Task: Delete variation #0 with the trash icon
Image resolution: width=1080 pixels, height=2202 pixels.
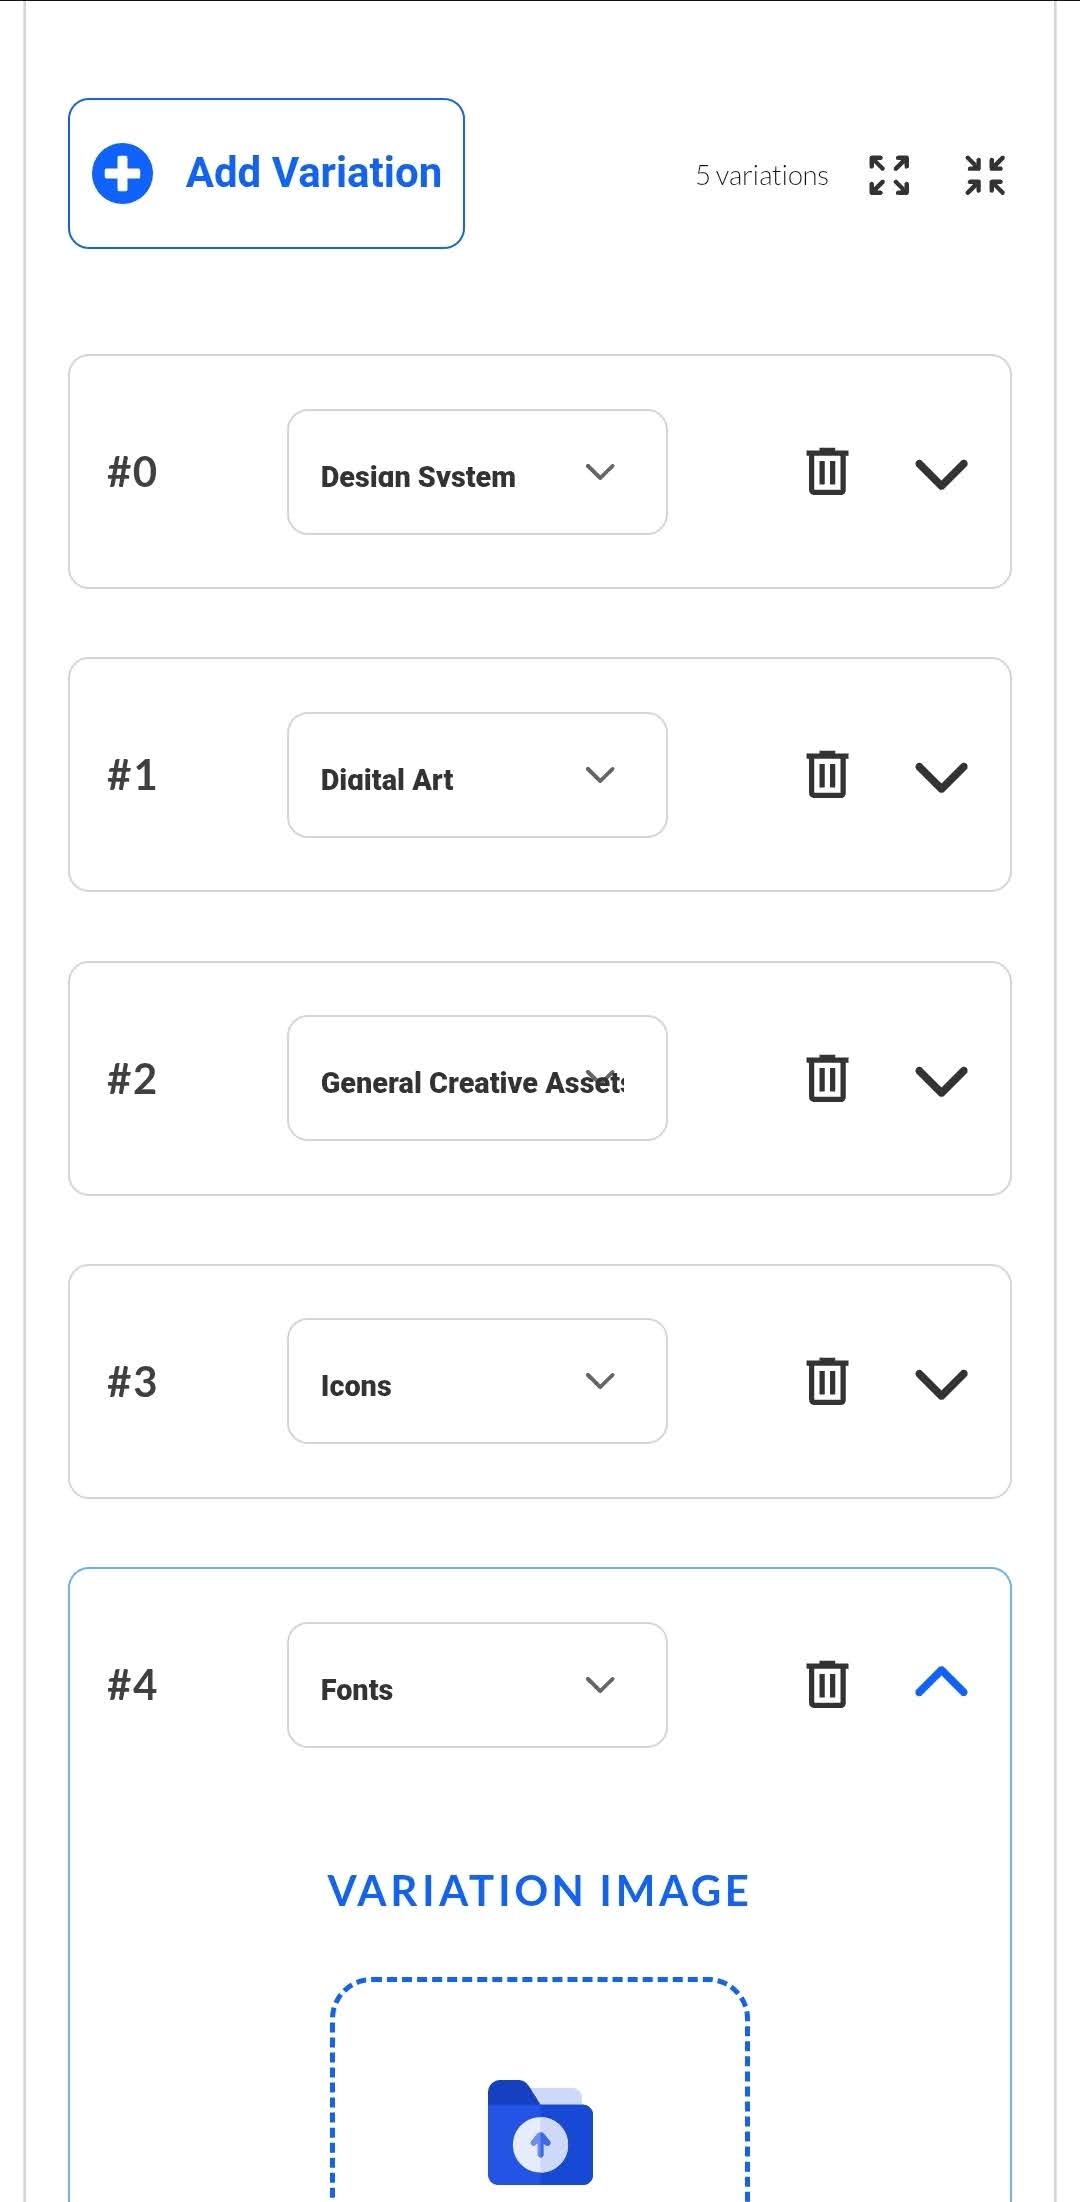Action: (827, 472)
